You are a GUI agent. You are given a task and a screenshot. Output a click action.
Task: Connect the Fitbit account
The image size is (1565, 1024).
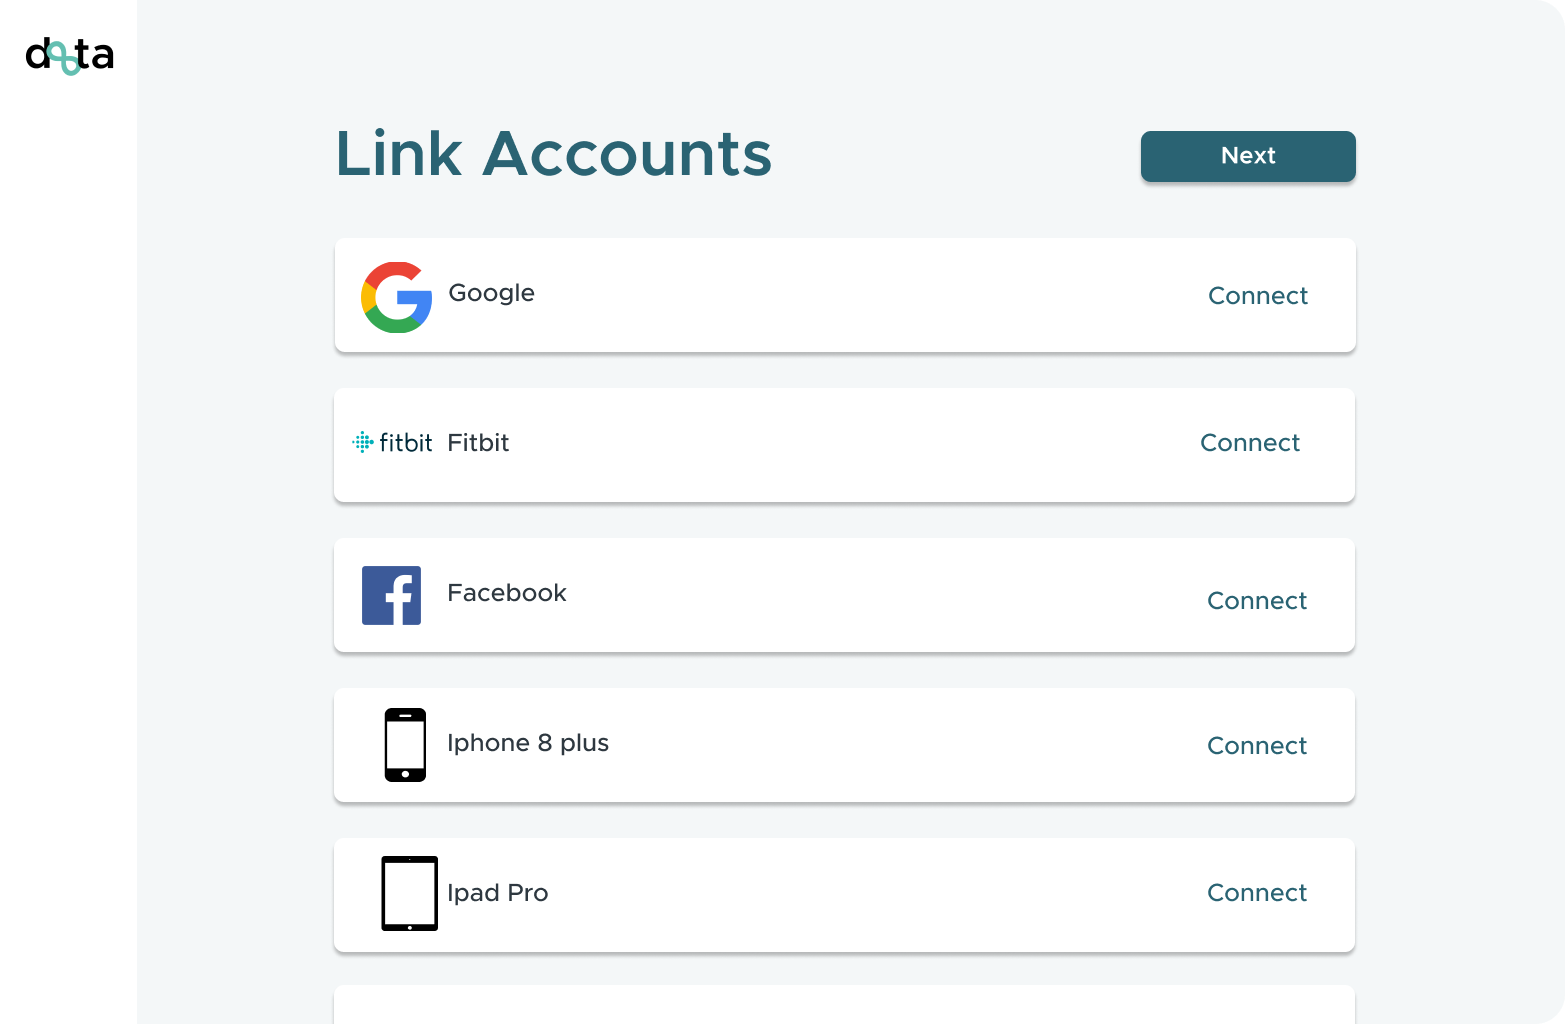(1250, 443)
